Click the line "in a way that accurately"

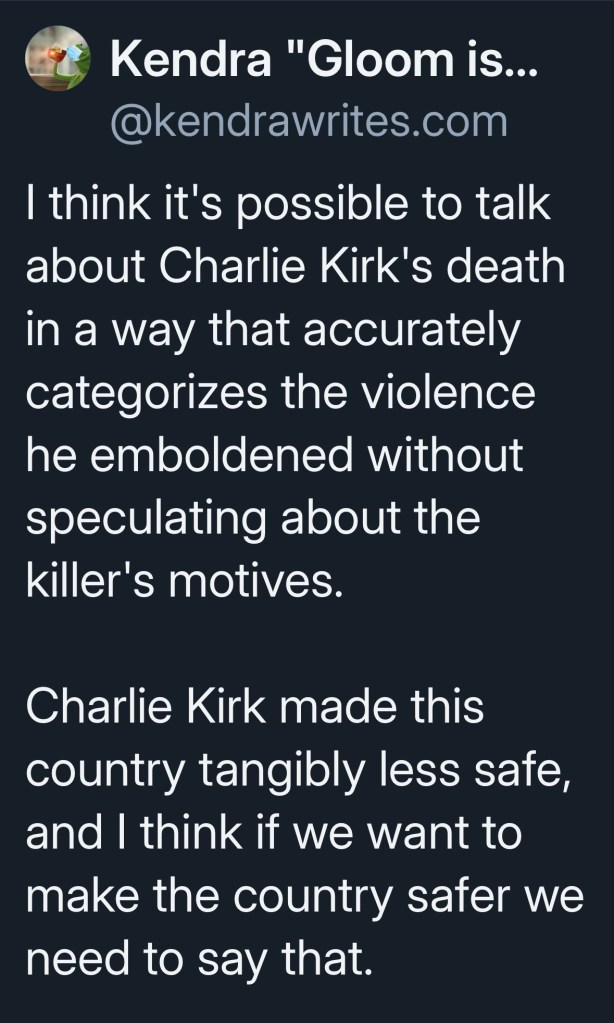[274, 332]
